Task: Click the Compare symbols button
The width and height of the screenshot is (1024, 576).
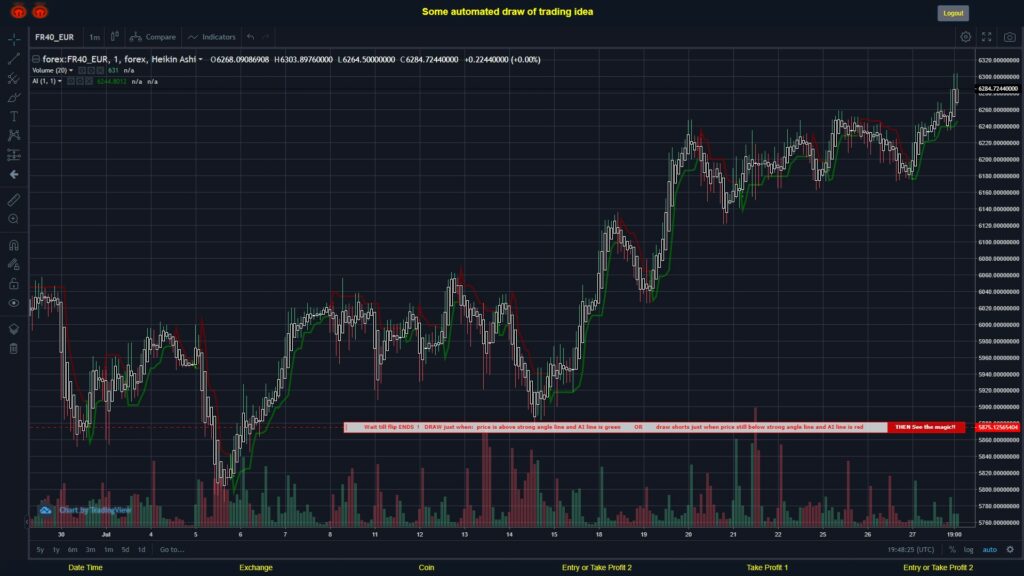Action: [x=153, y=37]
